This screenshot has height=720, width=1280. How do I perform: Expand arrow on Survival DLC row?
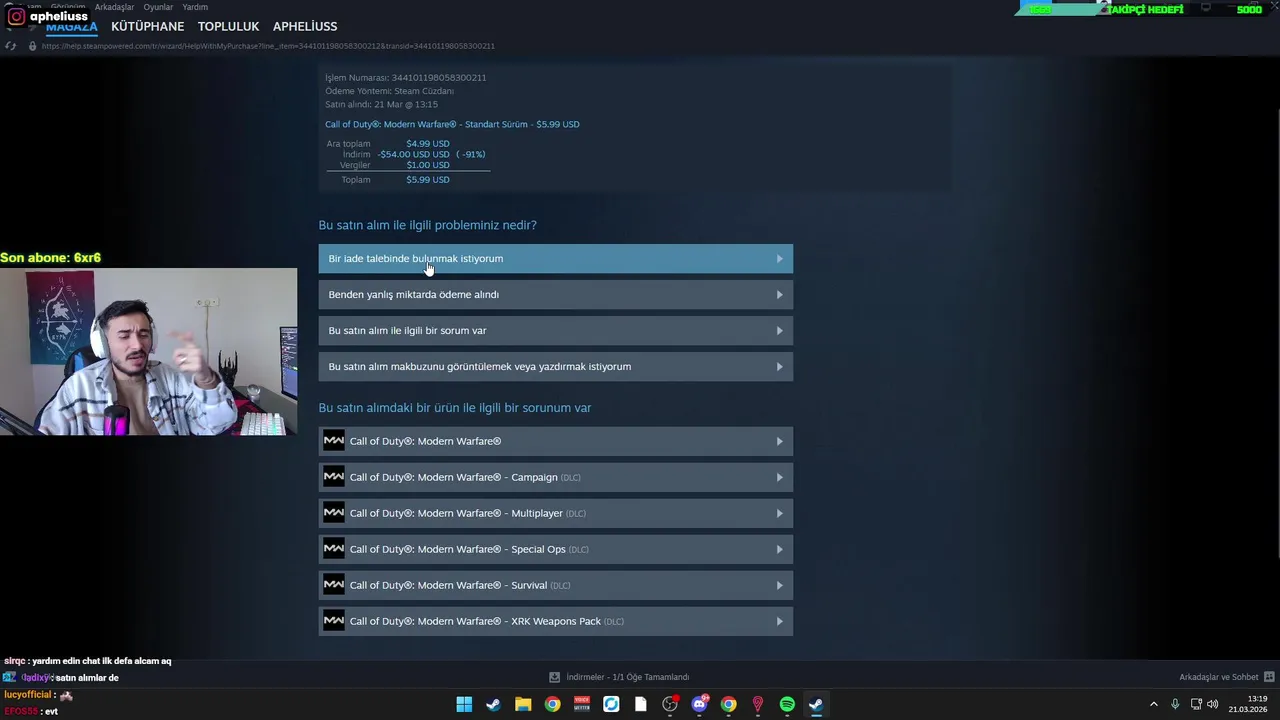pyautogui.click(x=780, y=585)
